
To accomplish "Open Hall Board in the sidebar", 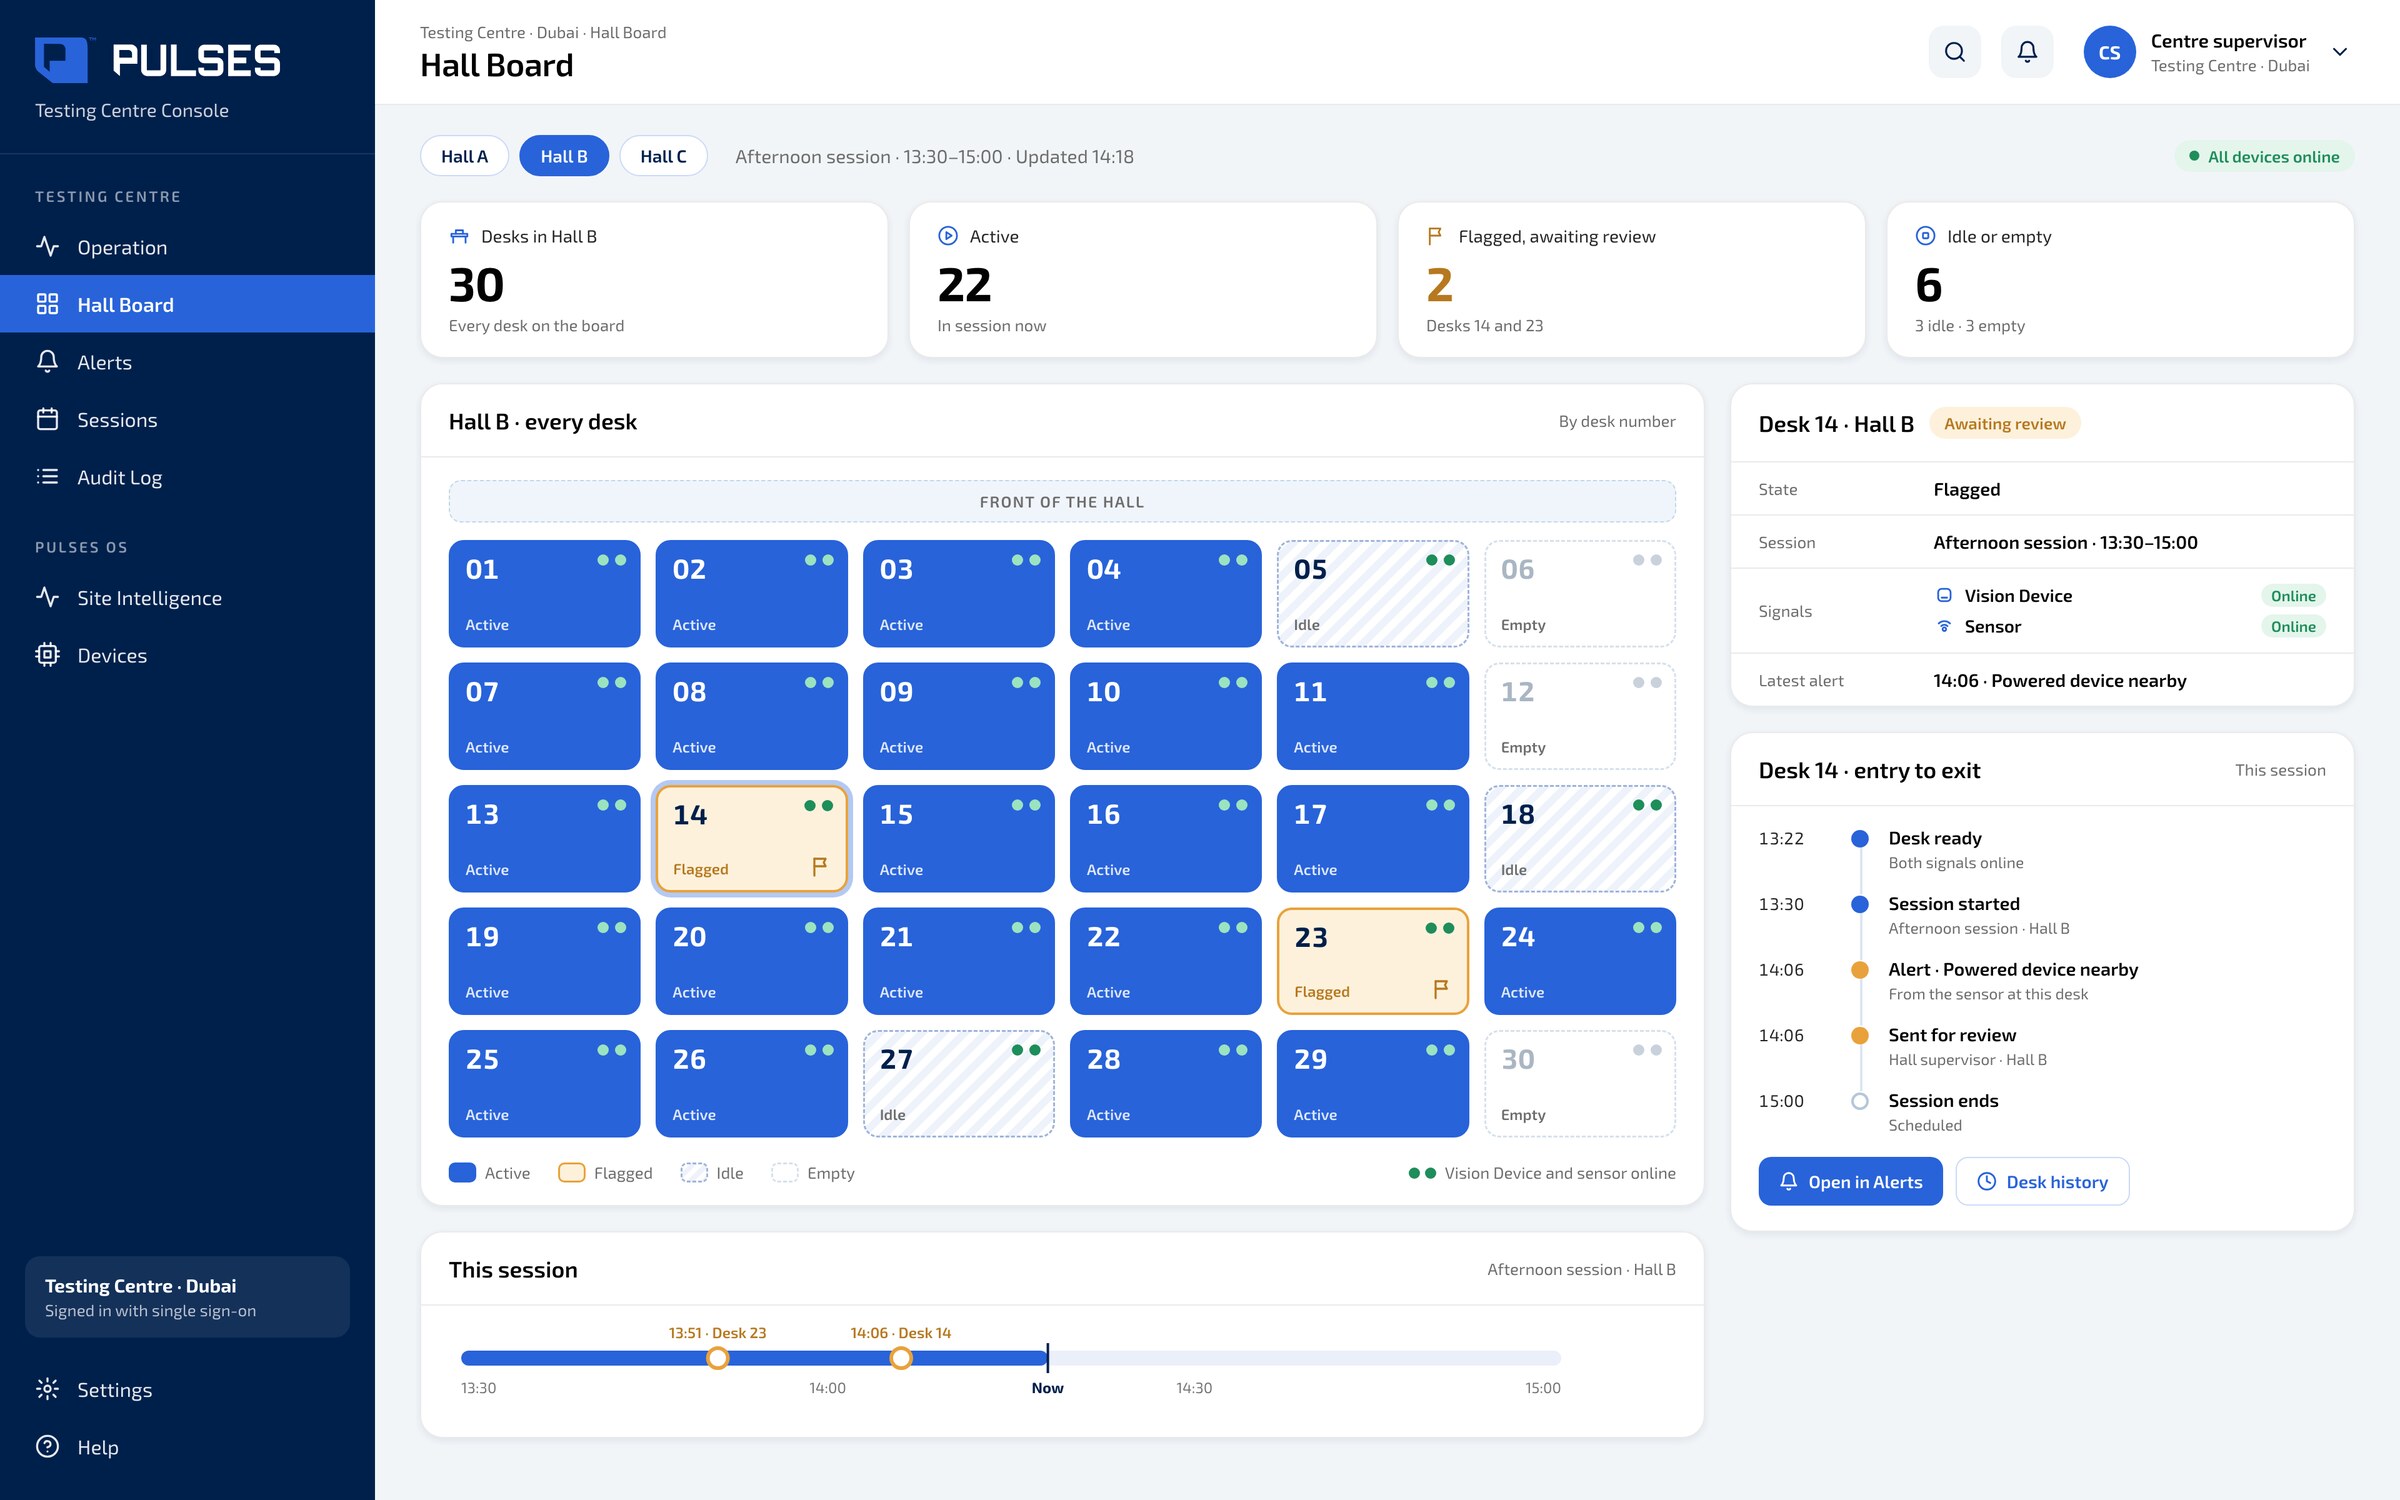I will pyautogui.click(x=188, y=304).
